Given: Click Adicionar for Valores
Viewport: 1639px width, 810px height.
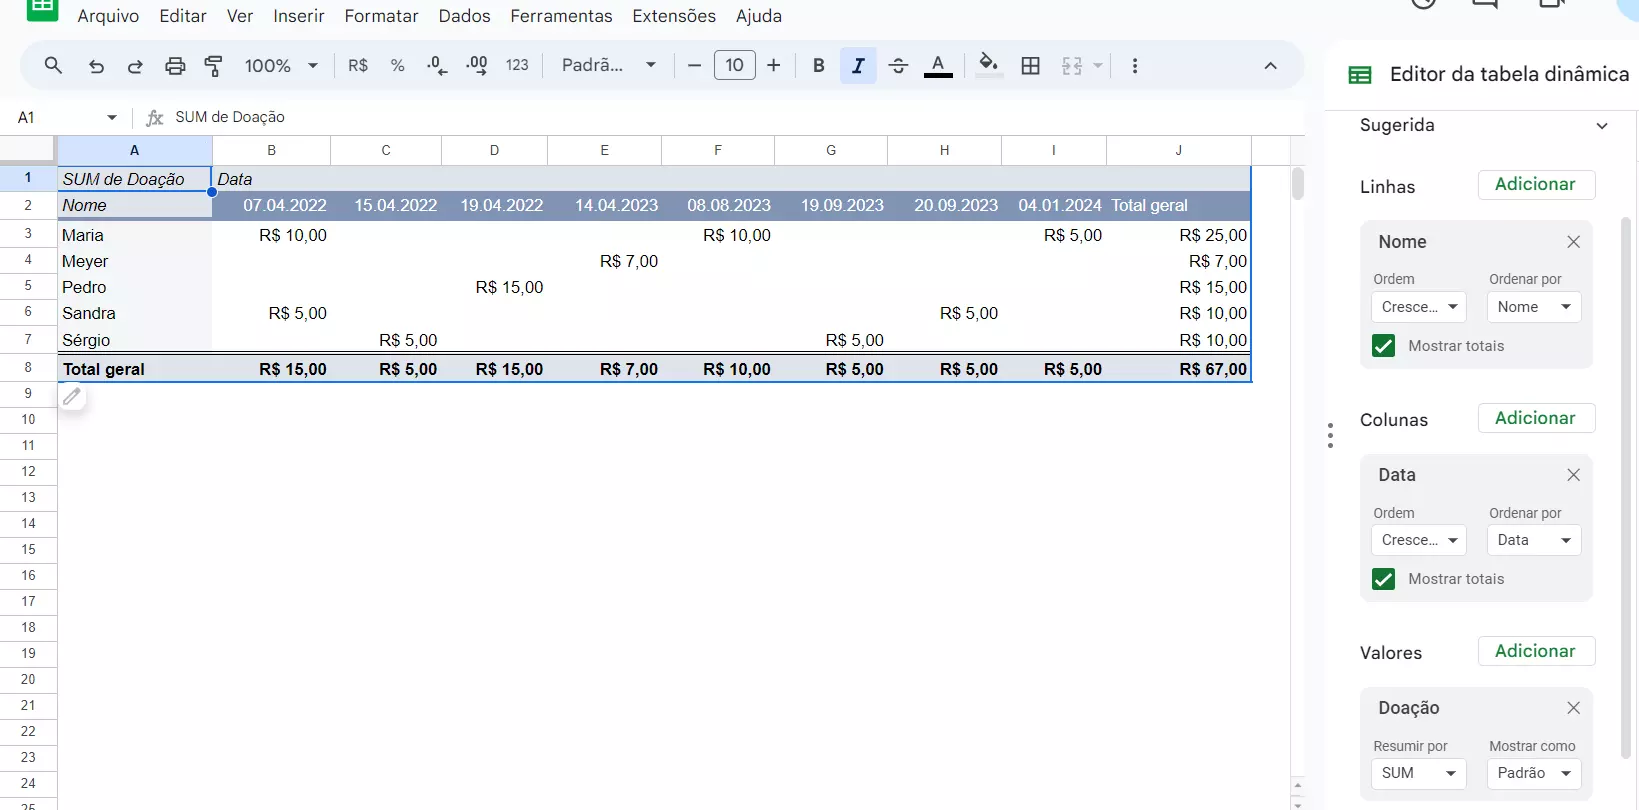Looking at the screenshot, I should click(1536, 651).
